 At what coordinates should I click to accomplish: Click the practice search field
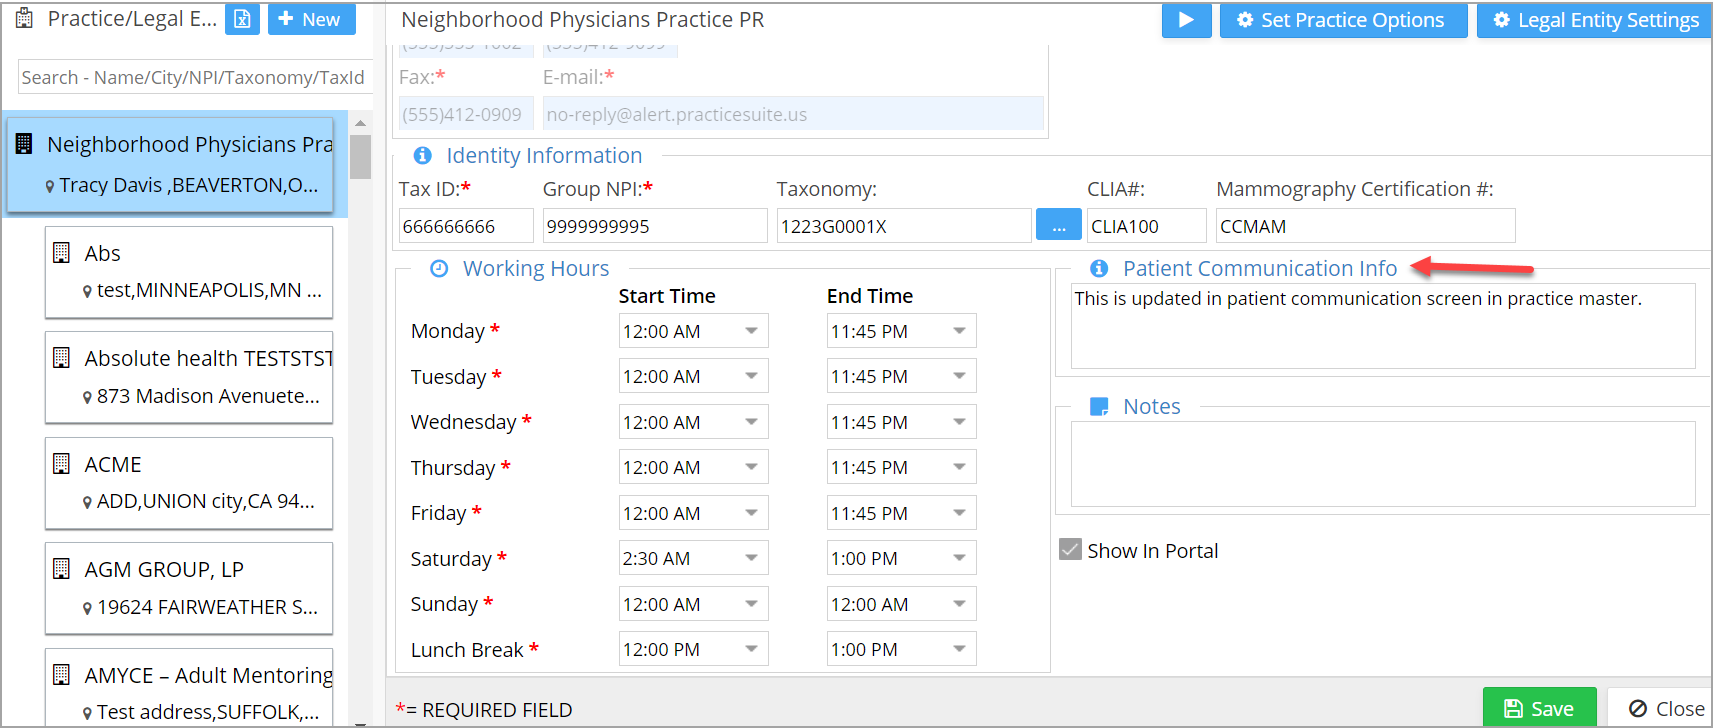(x=194, y=77)
